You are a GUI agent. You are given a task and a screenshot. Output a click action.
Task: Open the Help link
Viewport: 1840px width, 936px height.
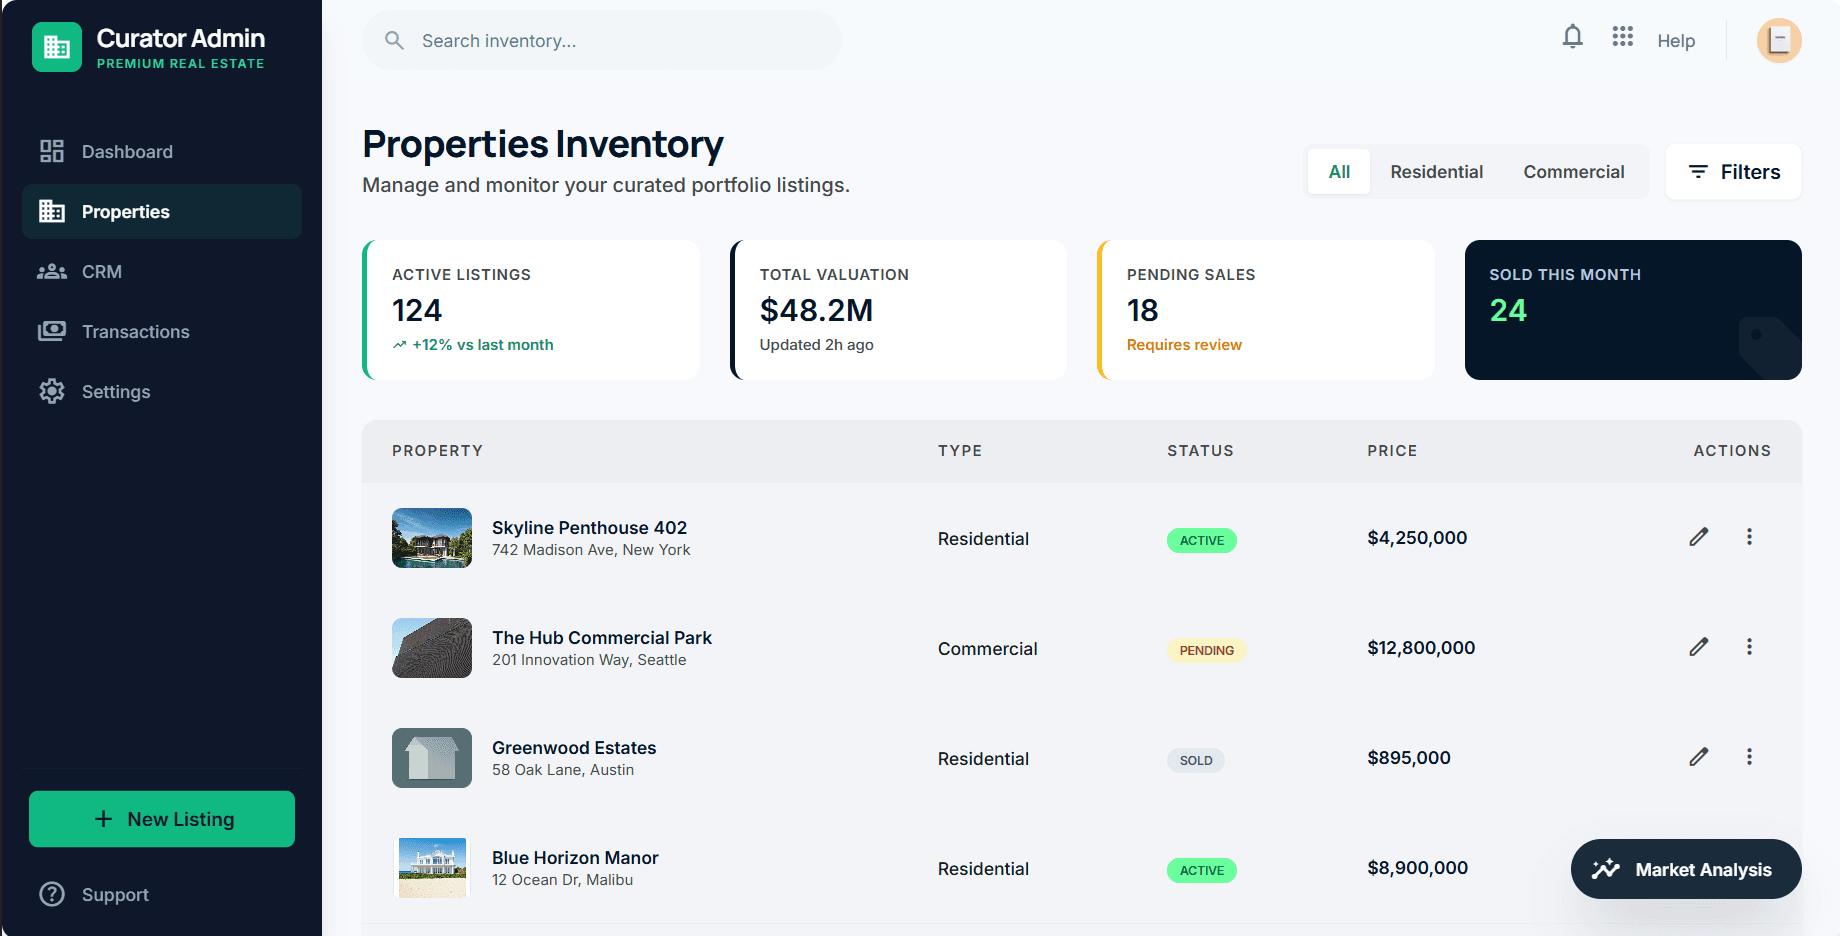(1676, 40)
